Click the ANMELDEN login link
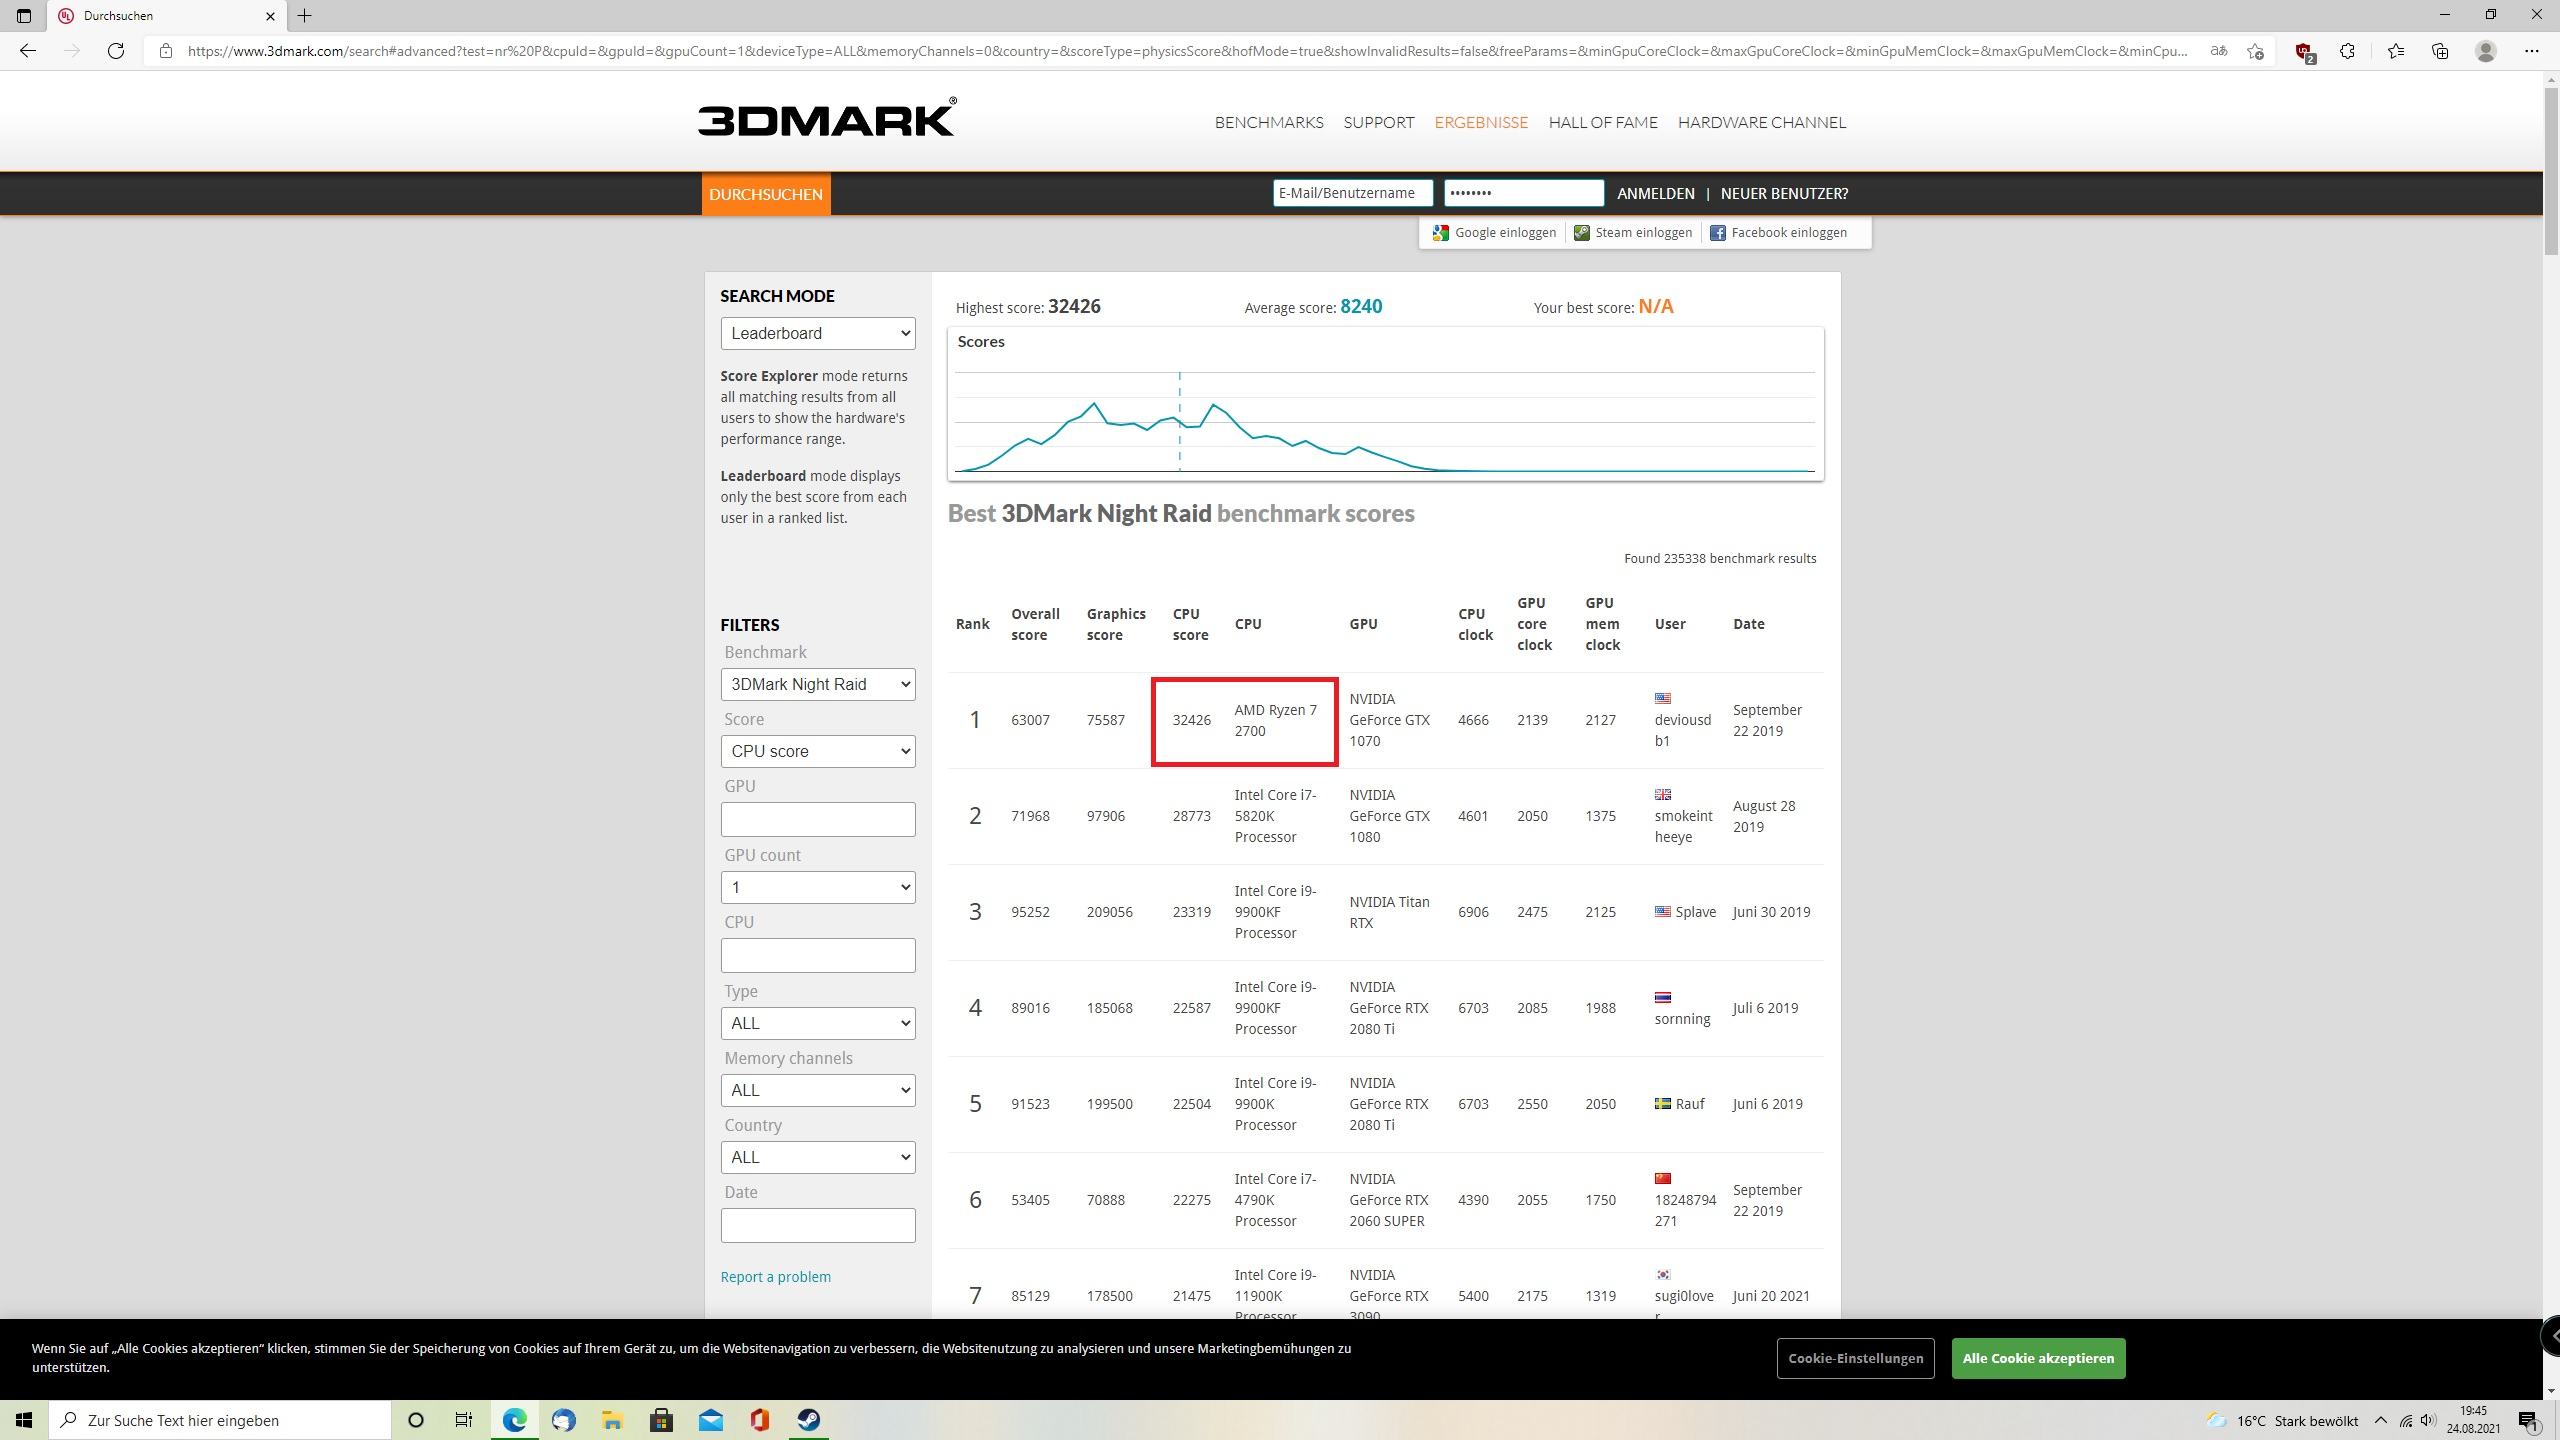Image resolution: width=2560 pixels, height=1440 pixels. pyautogui.click(x=1656, y=194)
